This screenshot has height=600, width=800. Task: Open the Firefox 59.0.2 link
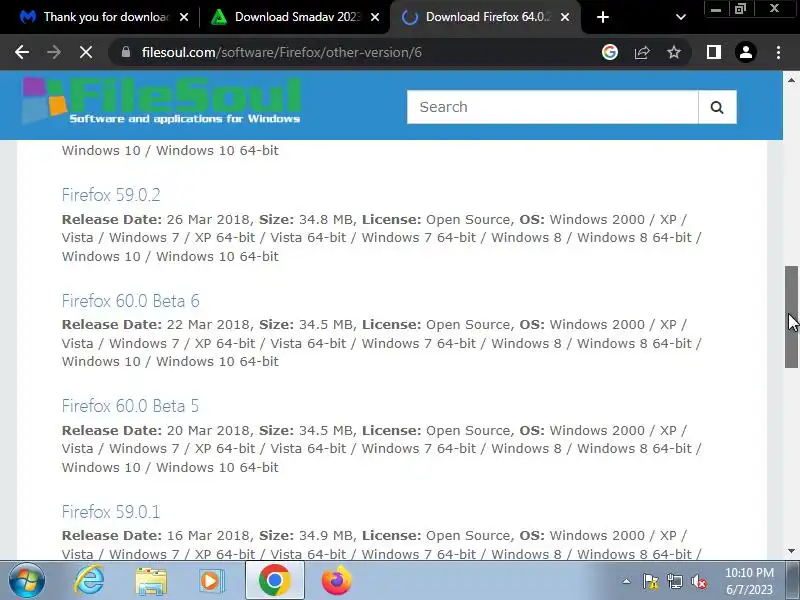(111, 195)
